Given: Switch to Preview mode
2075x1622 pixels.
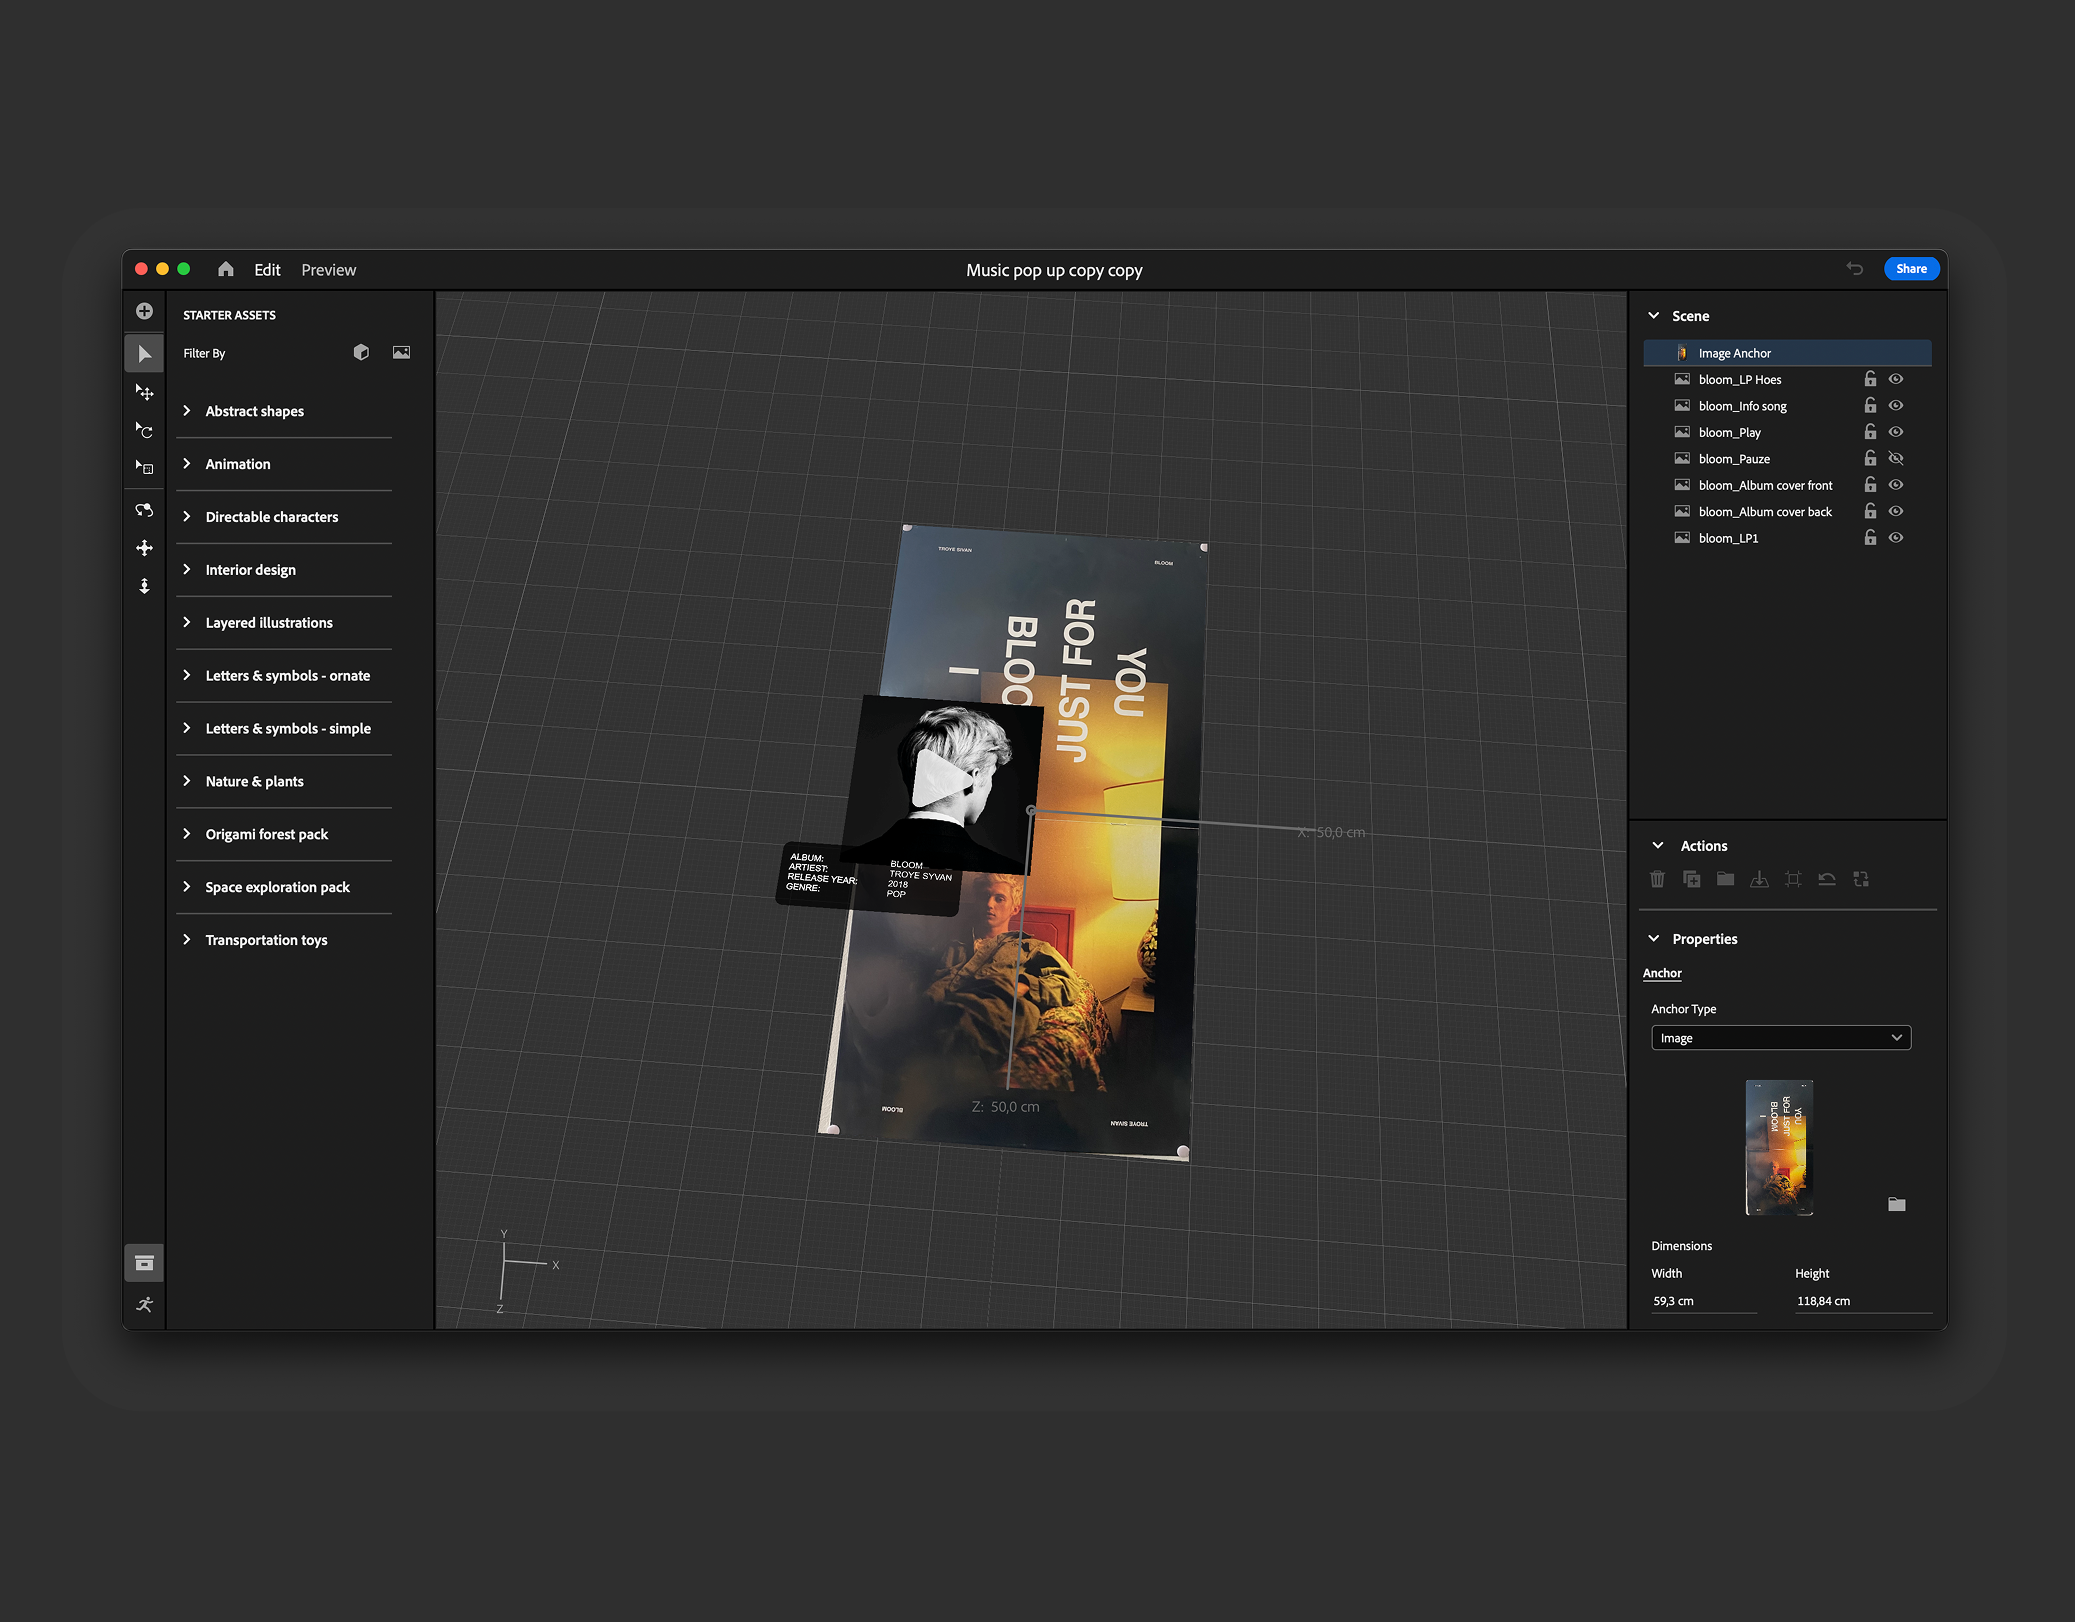Looking at the screenshot, I should (328, 270).
